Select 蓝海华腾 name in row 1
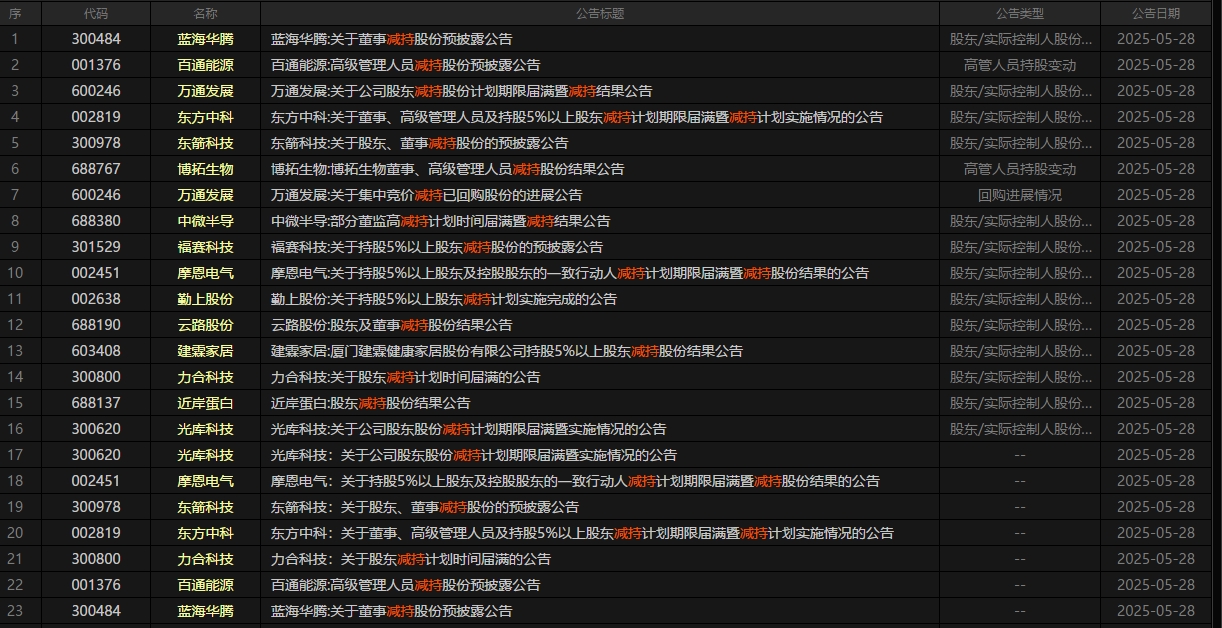 pos(205,39)
